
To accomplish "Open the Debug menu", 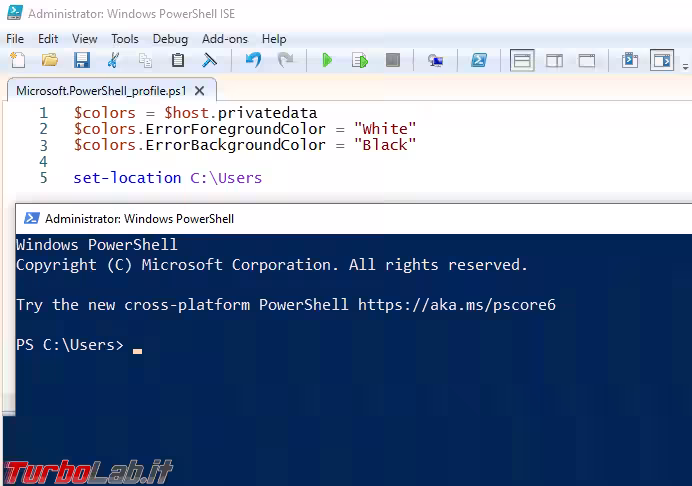I will (170, 39).
